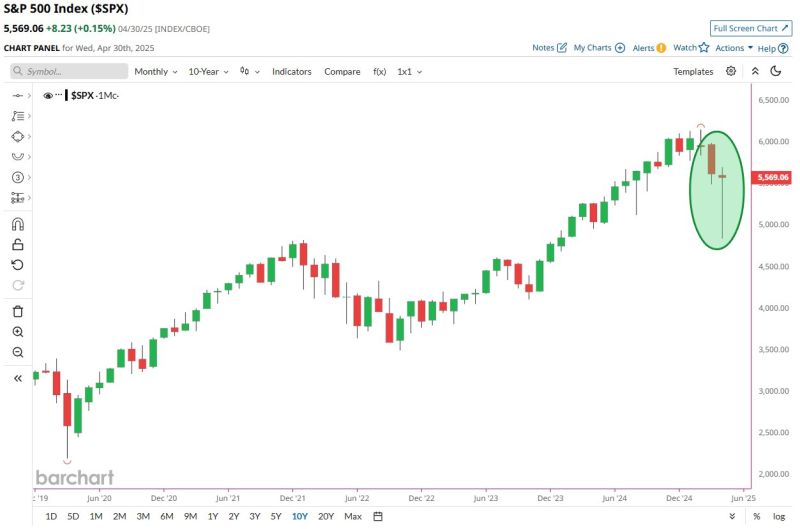Delete drawings with the trash icon
Viewport: 800px width, 529px height.
17,311
